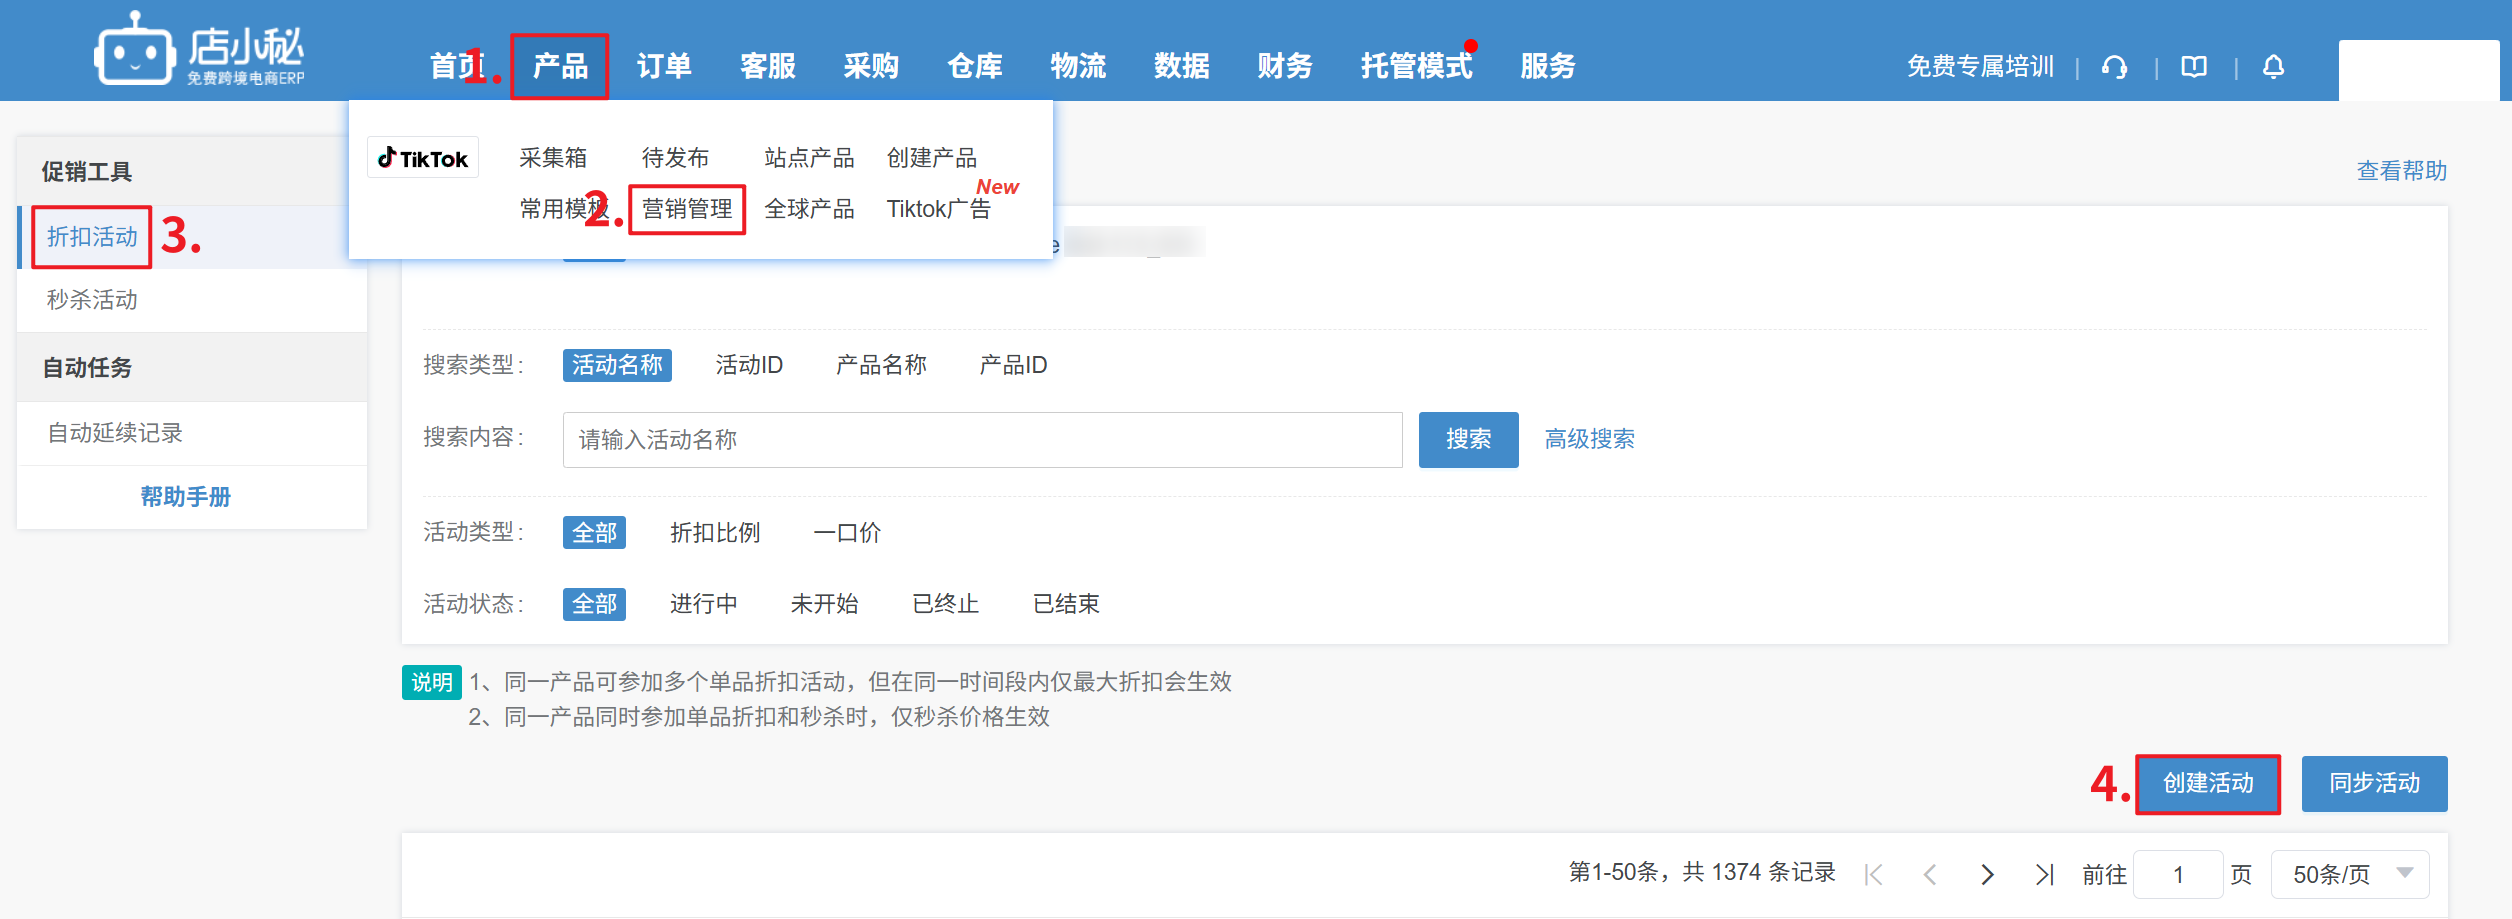Click the 高级搜索 link

(x=1589, y=439)
